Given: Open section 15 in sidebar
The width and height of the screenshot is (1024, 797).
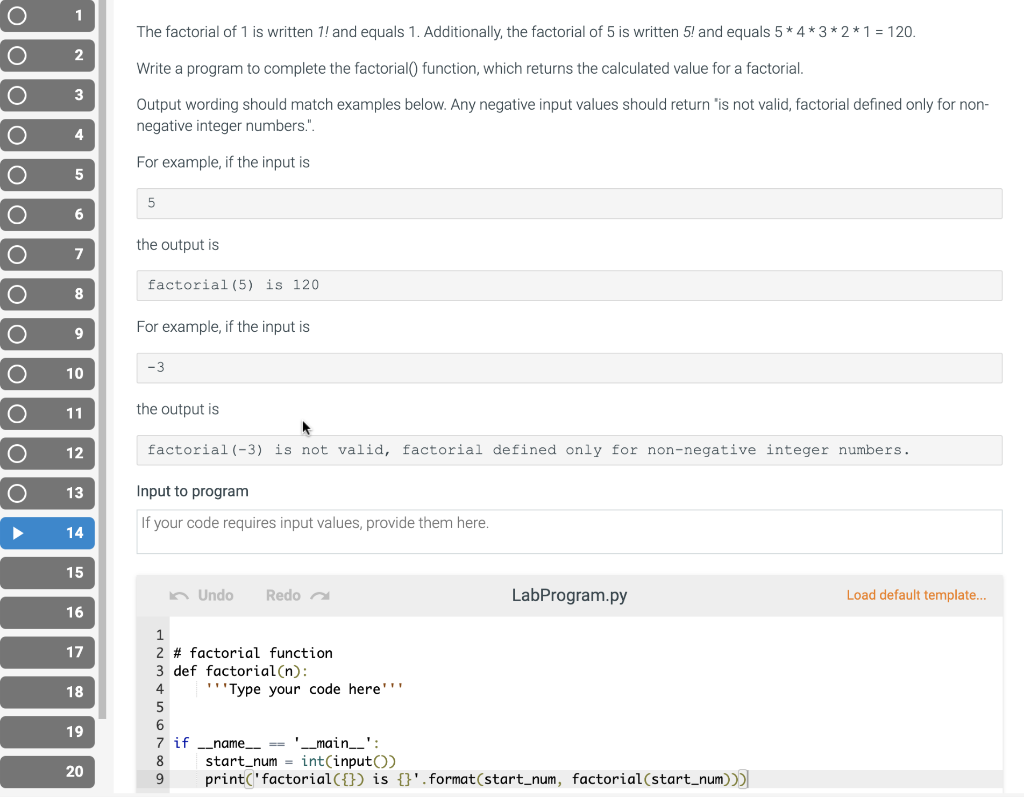Looking at the screenshot, I should [x=47, y=574].
